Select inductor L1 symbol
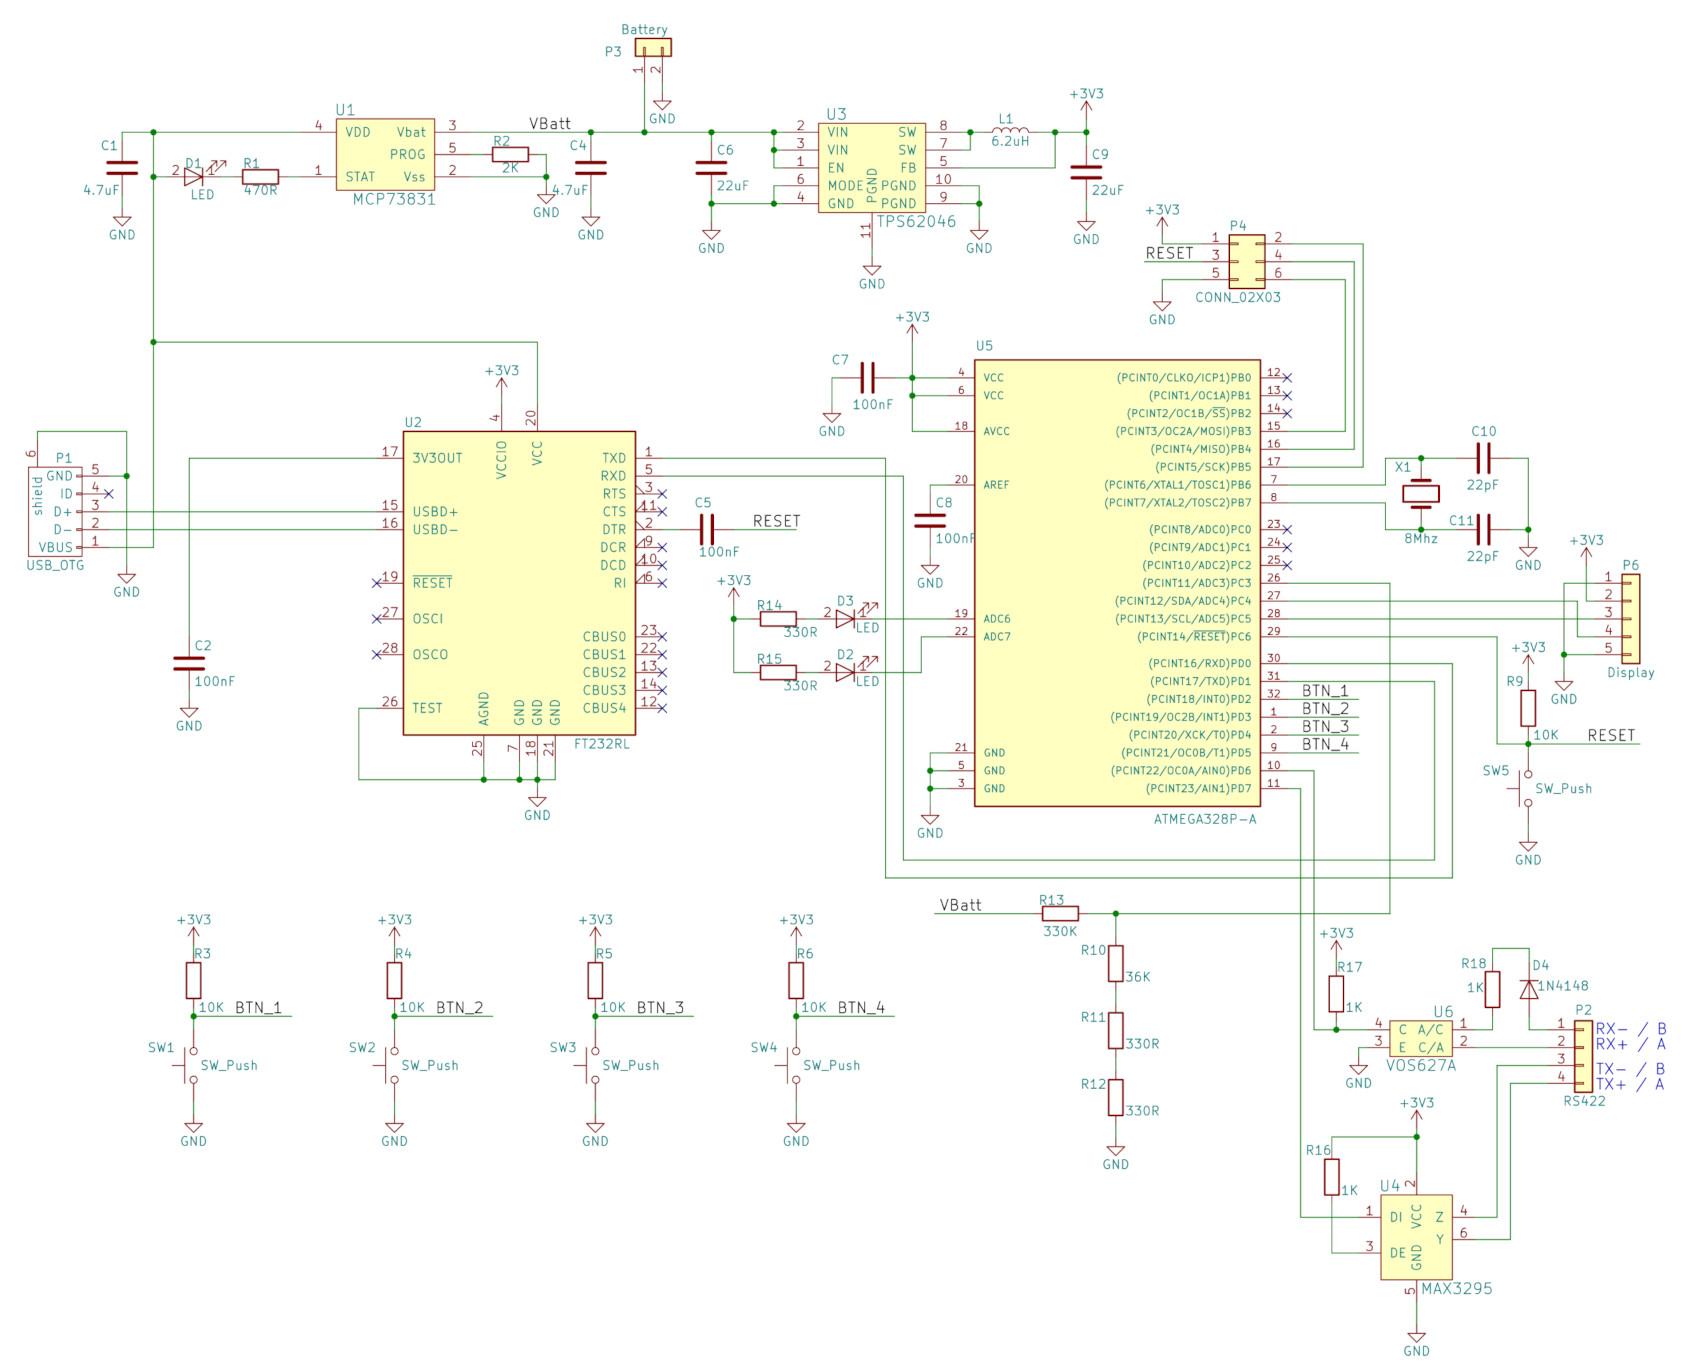The image size is (1683, 1371). [x=1011, y=131]
